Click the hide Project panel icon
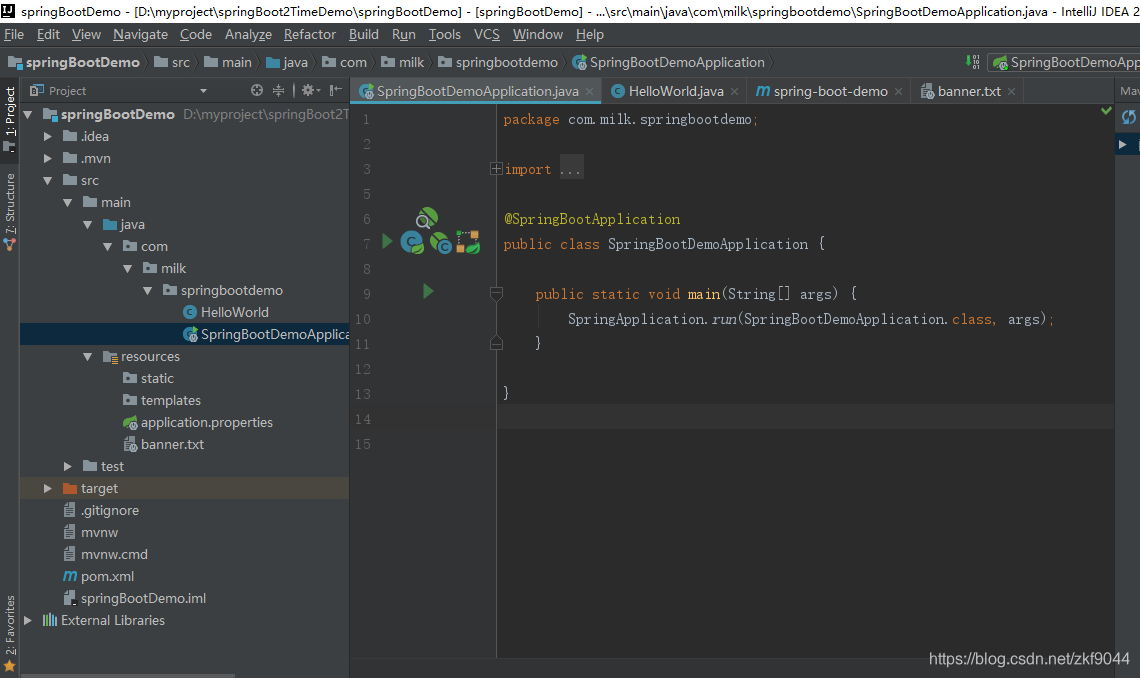This screenshot has width=1140, height=678. pyautogui.click(x=335, y=90)
